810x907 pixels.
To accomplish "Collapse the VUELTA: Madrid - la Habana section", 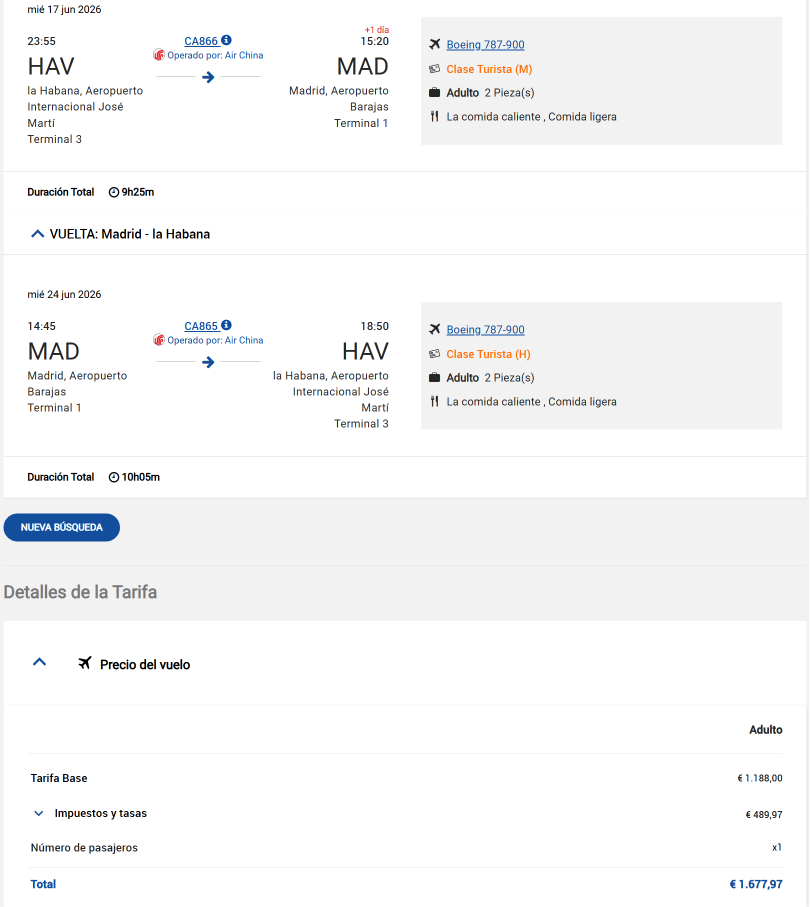I will pyautogui.click(x=38, y=234).
